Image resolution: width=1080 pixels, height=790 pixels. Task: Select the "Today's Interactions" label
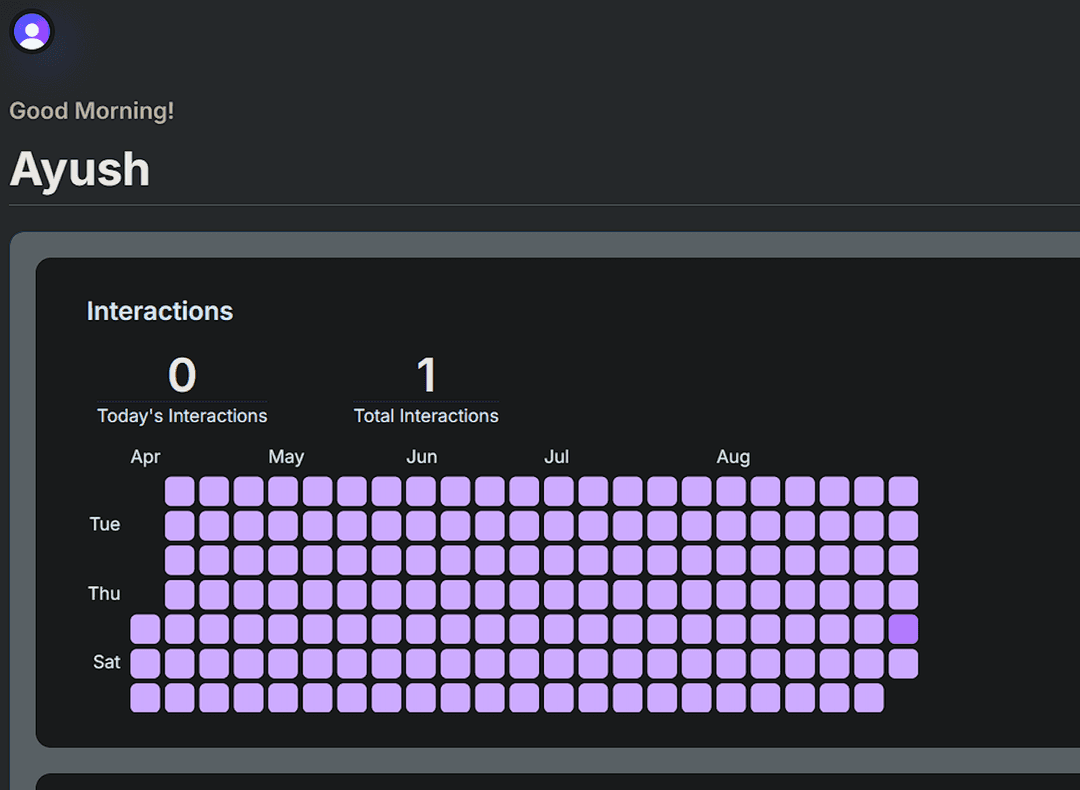(182, 416)
